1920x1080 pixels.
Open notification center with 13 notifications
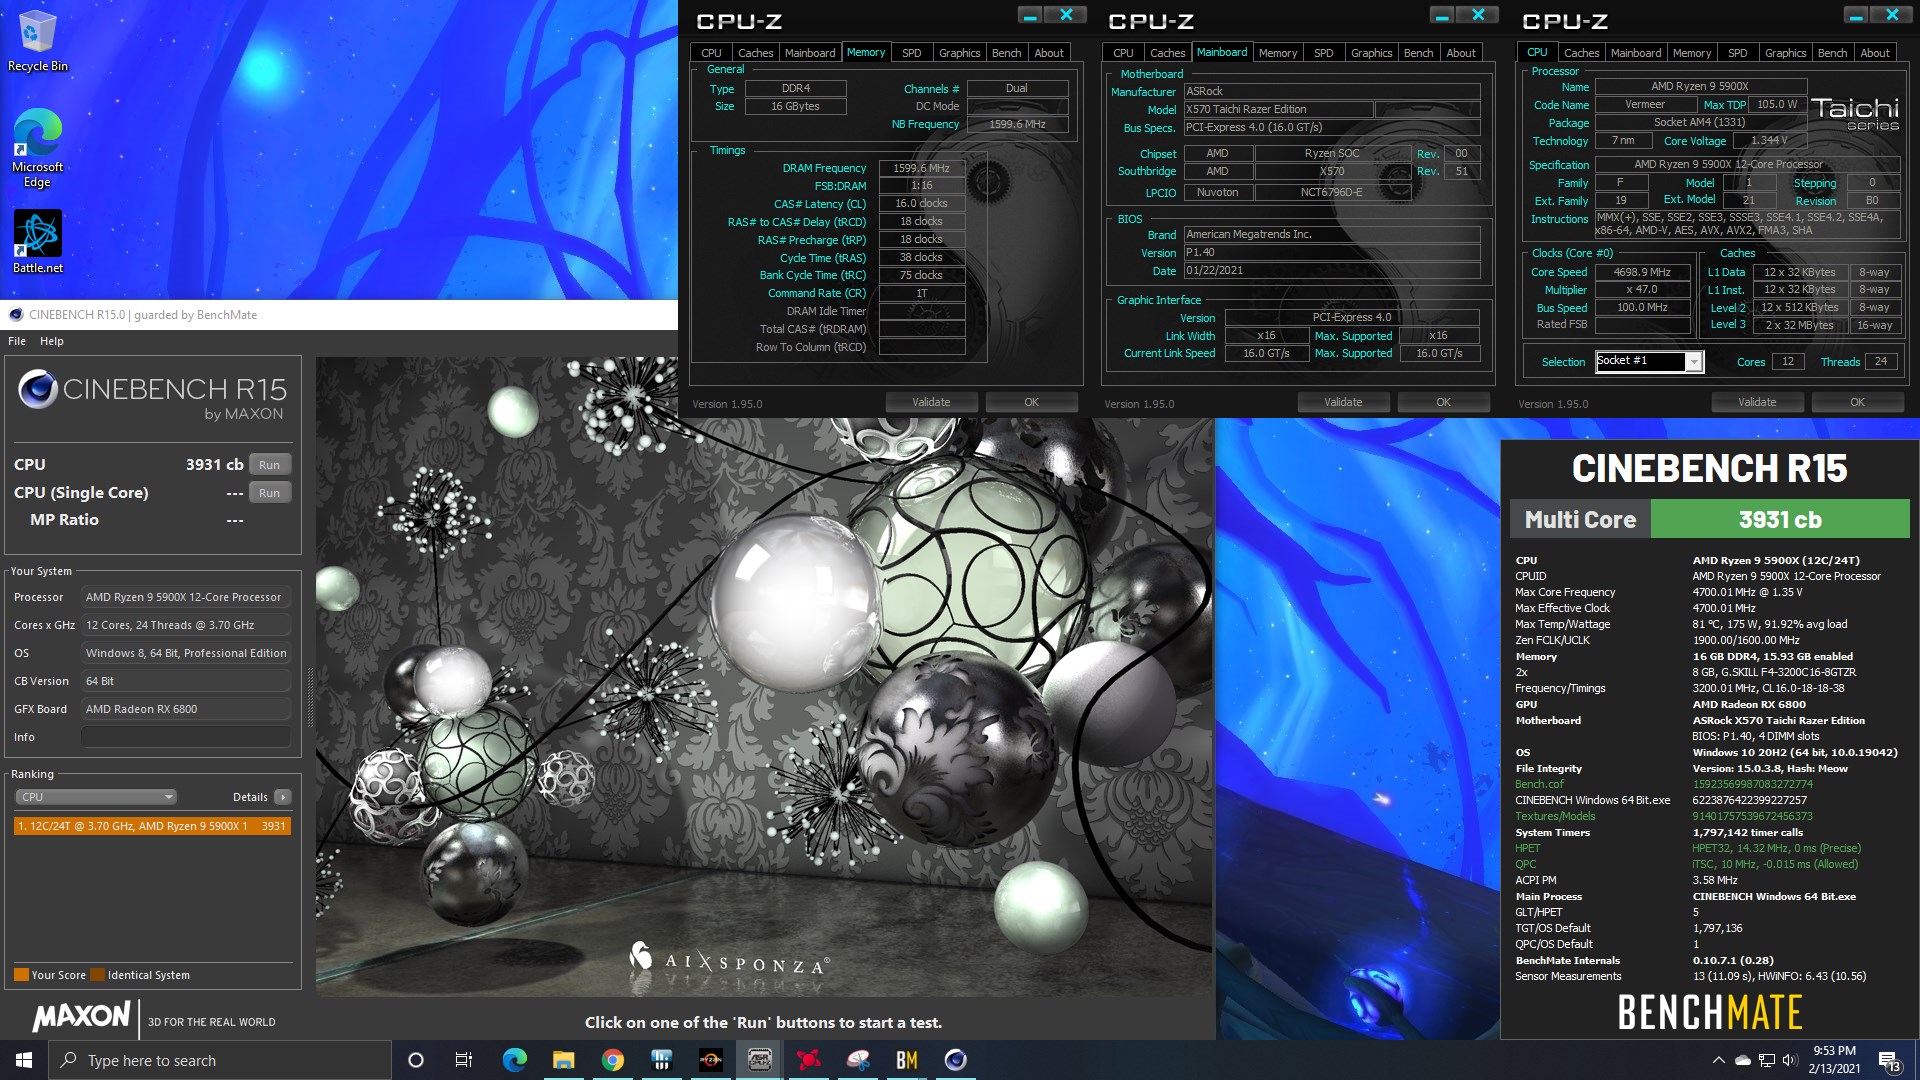click(x=1889, y=1061)
